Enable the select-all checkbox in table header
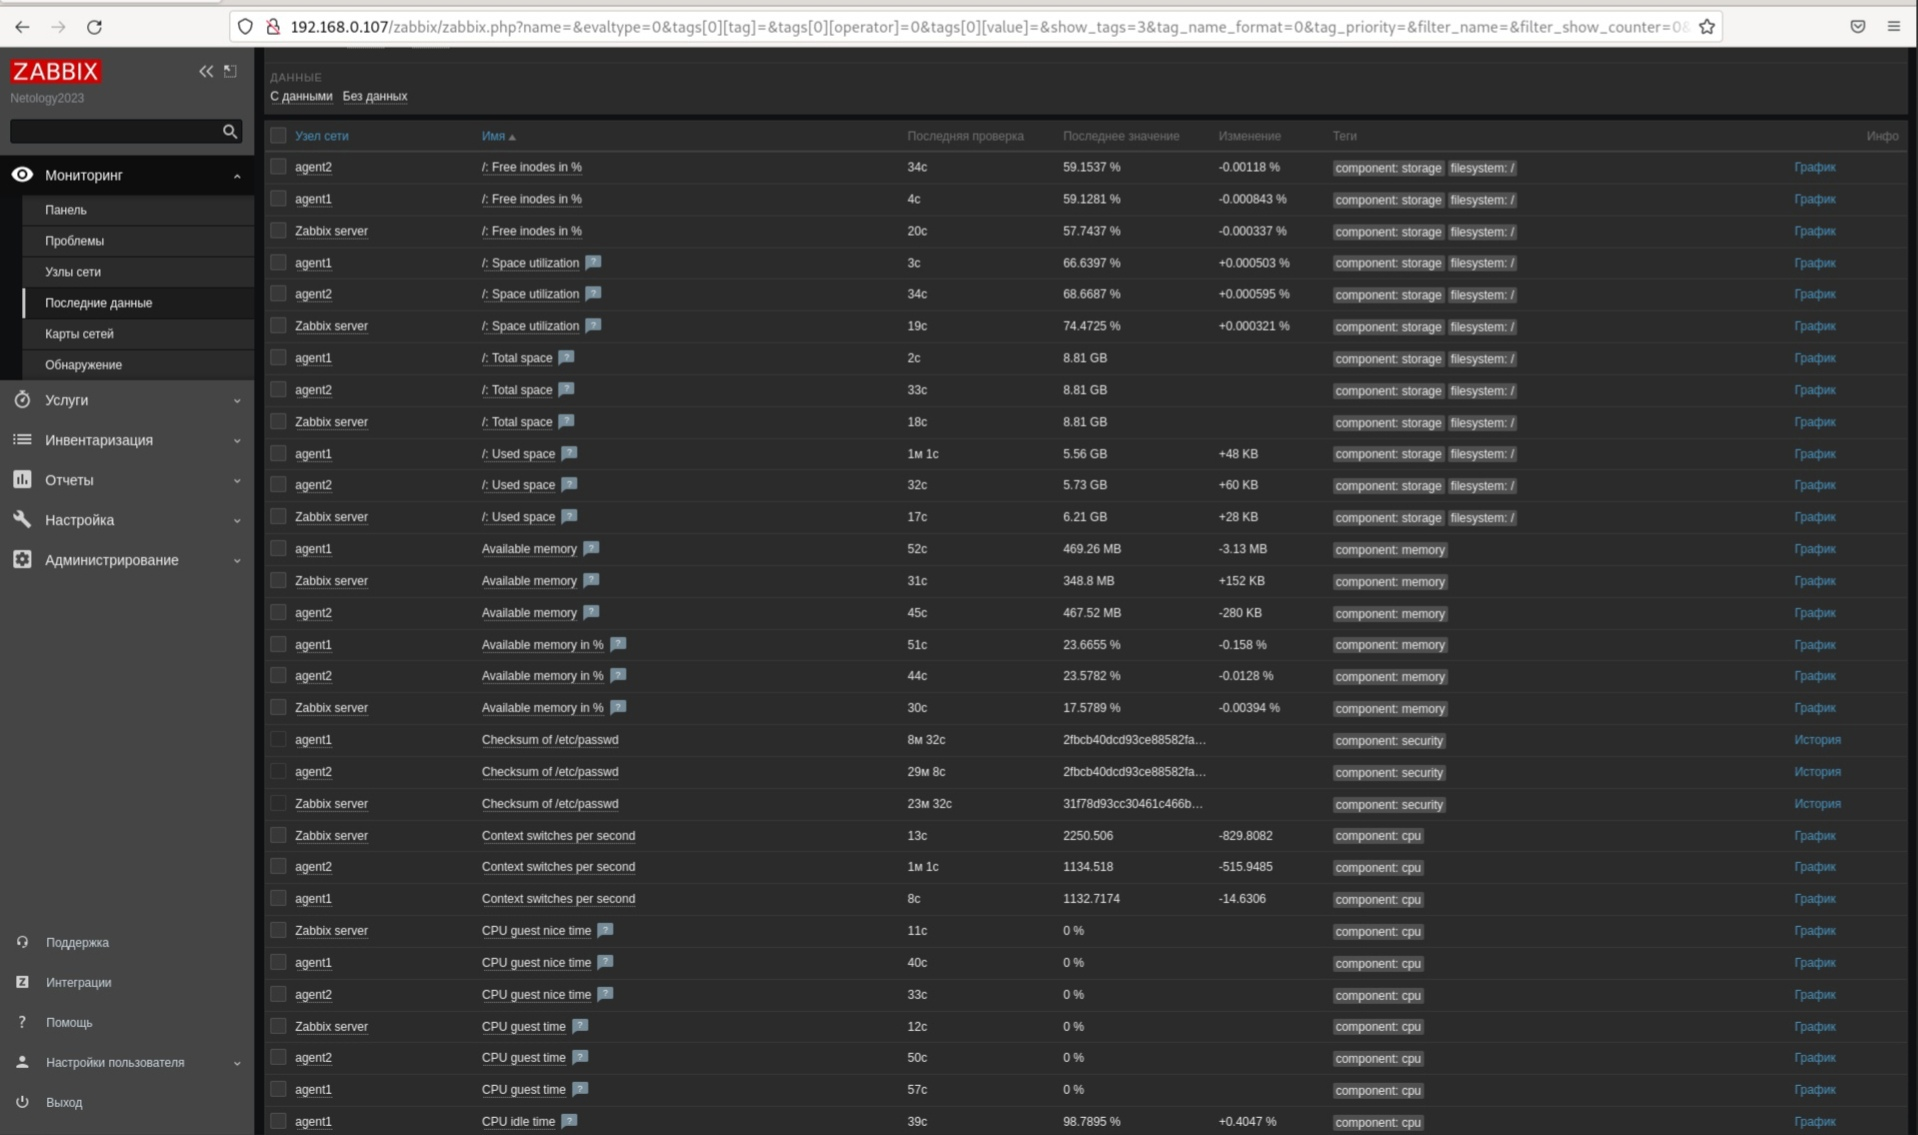The width and height of the screenshot is (1918, 1135). pos(278,135)
